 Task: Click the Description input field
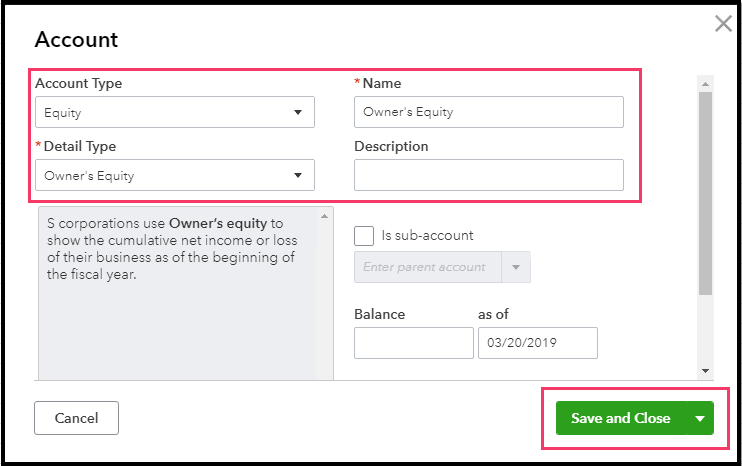point(488,175)
